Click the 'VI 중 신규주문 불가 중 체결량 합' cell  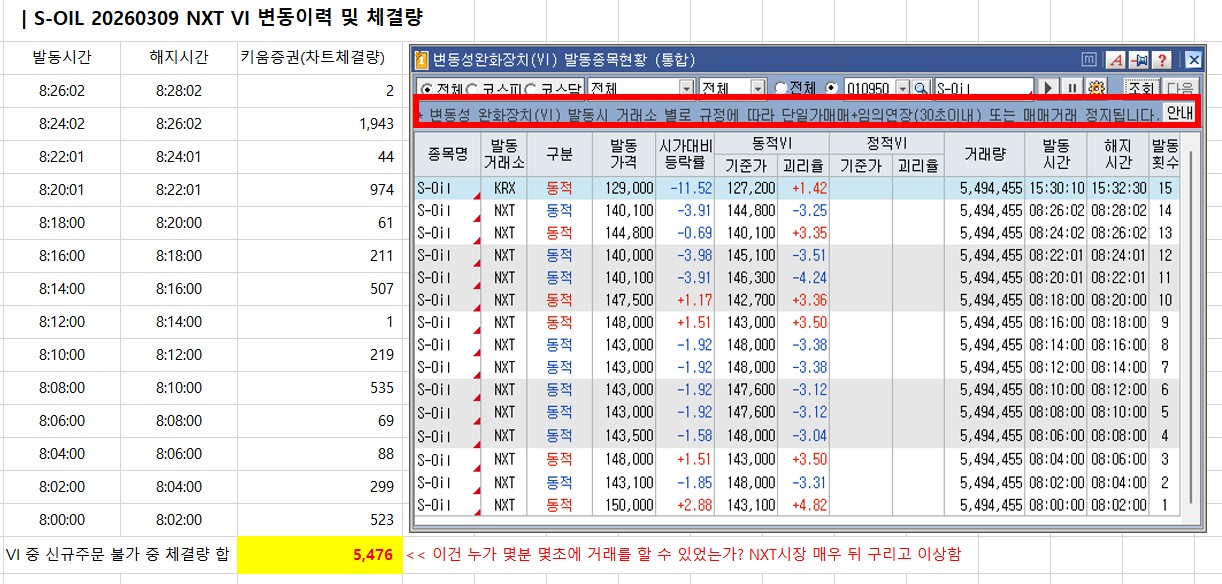click(118, 555)
